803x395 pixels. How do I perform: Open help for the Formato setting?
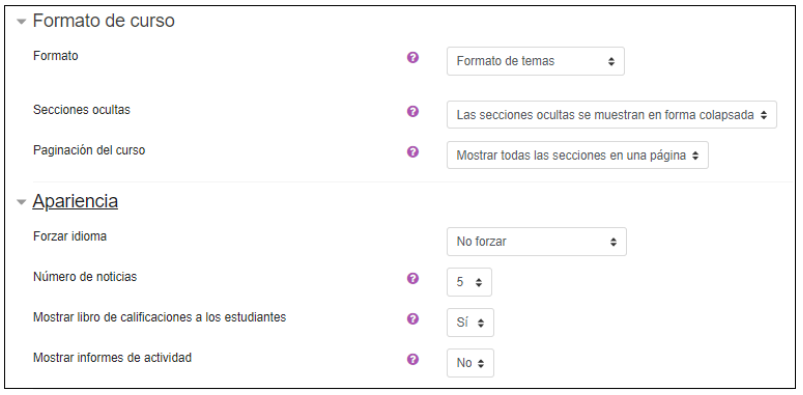click(x=413, y=57)
